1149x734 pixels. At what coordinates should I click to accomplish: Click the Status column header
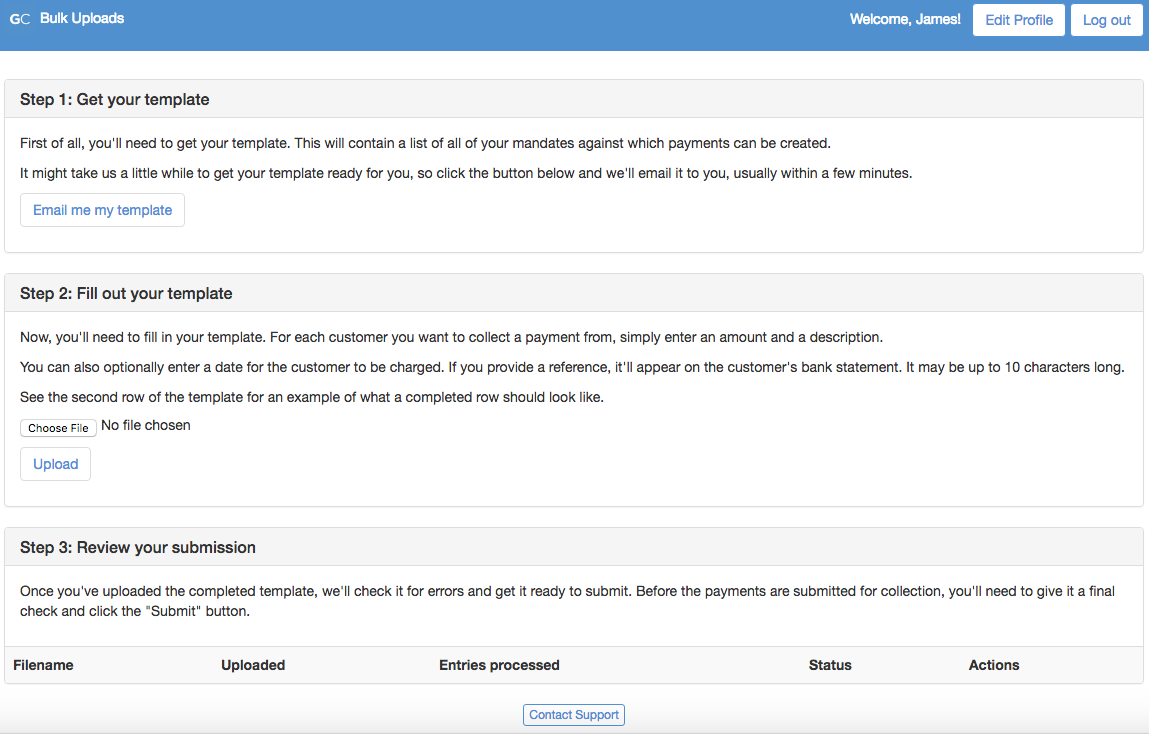click(830, 665)
